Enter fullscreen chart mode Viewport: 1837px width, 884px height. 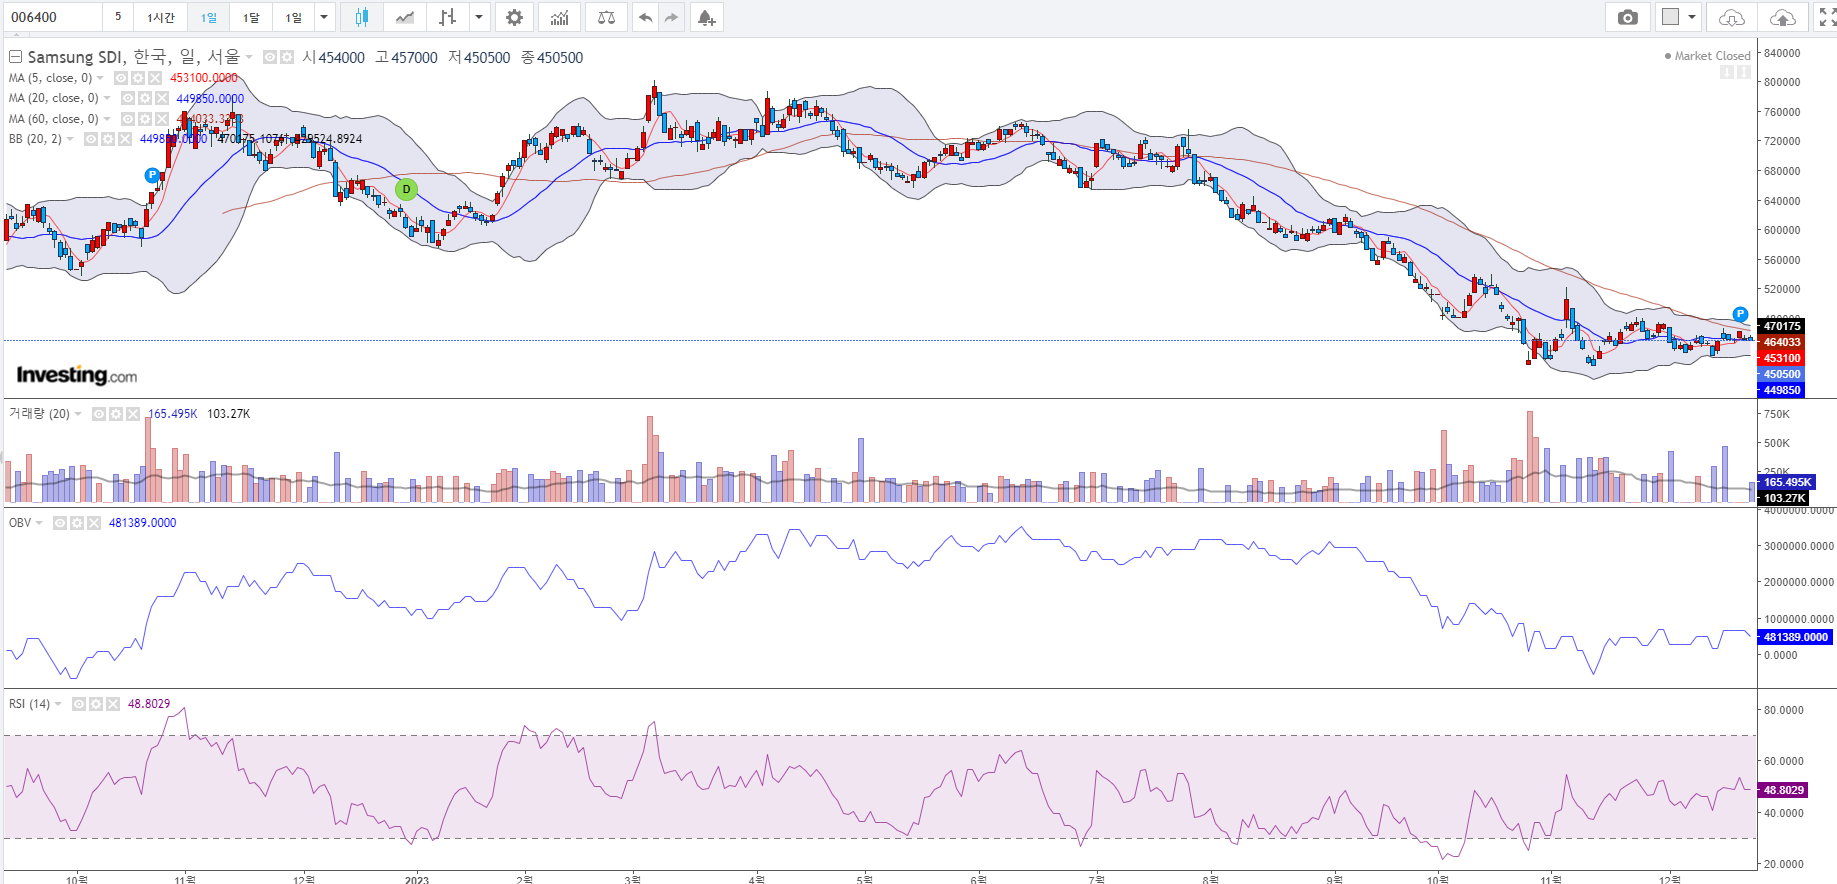pos(1826,17)
